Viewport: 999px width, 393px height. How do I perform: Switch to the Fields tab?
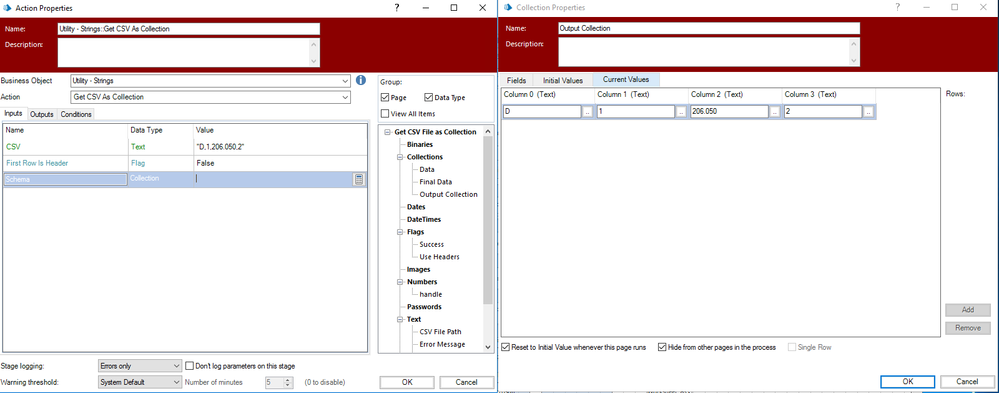tap(516, 80)
